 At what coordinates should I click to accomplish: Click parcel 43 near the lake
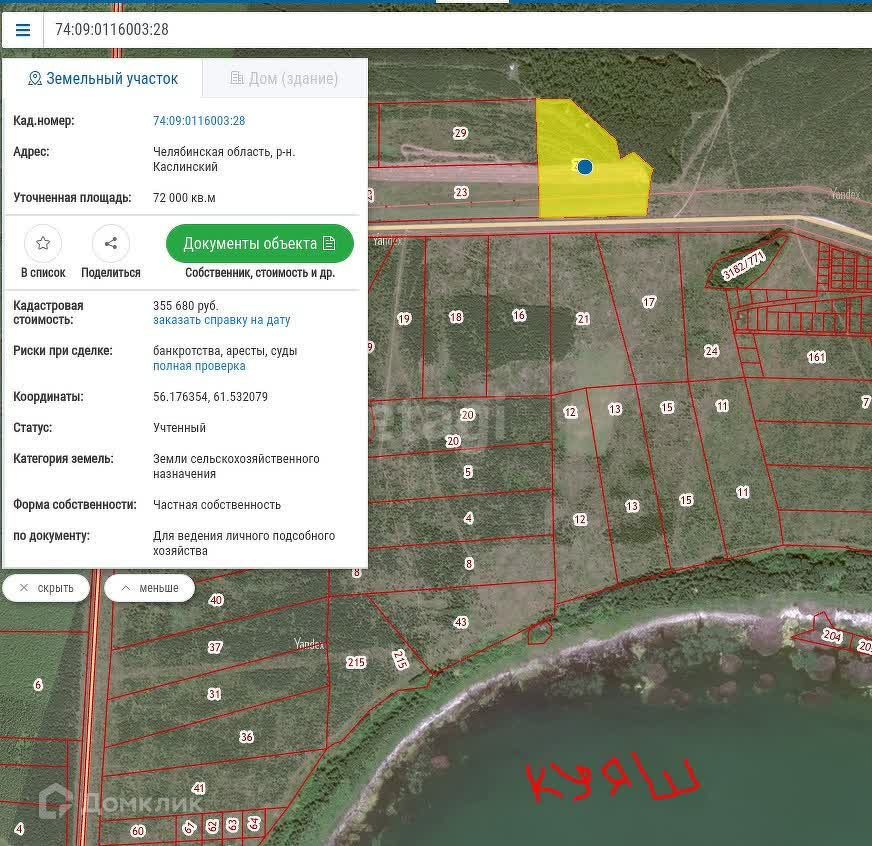(461, 622)
